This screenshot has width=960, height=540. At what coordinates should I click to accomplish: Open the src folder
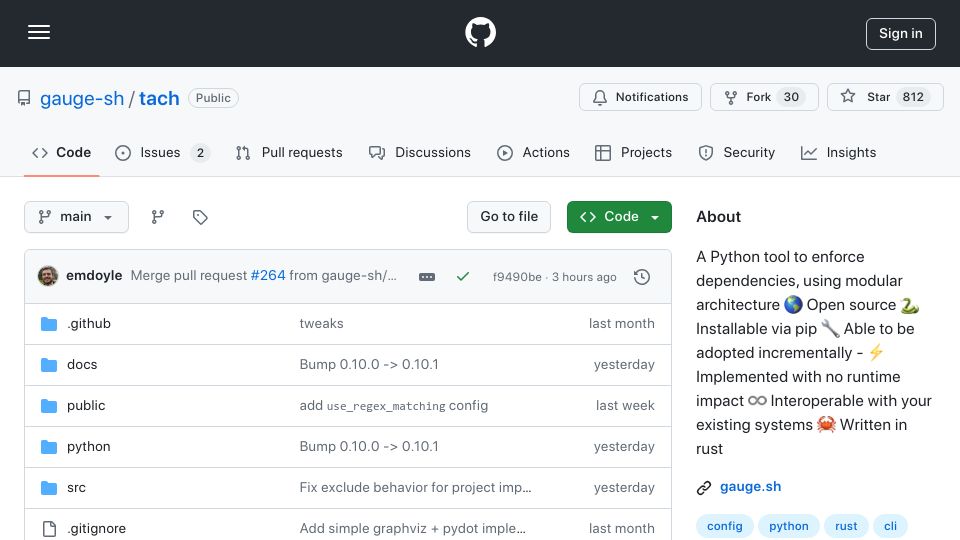point(76,487)
